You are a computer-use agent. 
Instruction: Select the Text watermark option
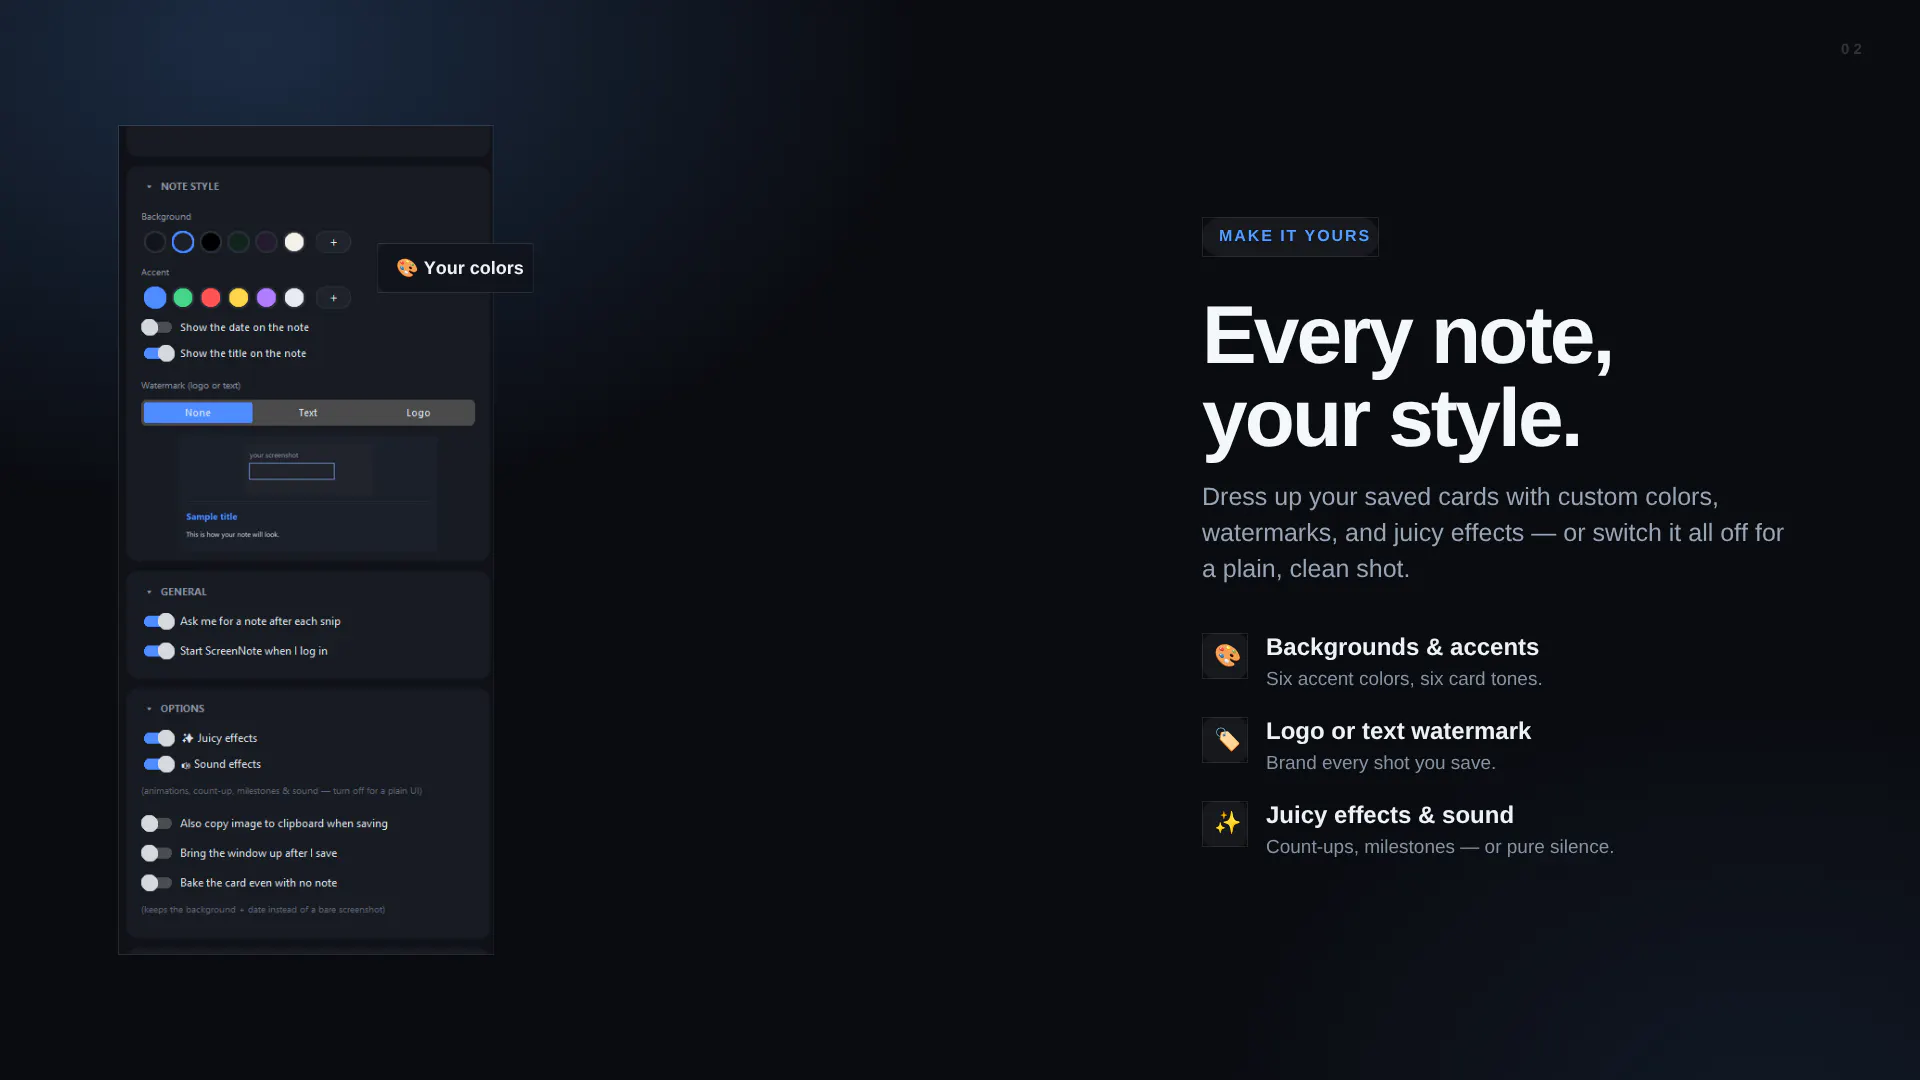[308, 413]
